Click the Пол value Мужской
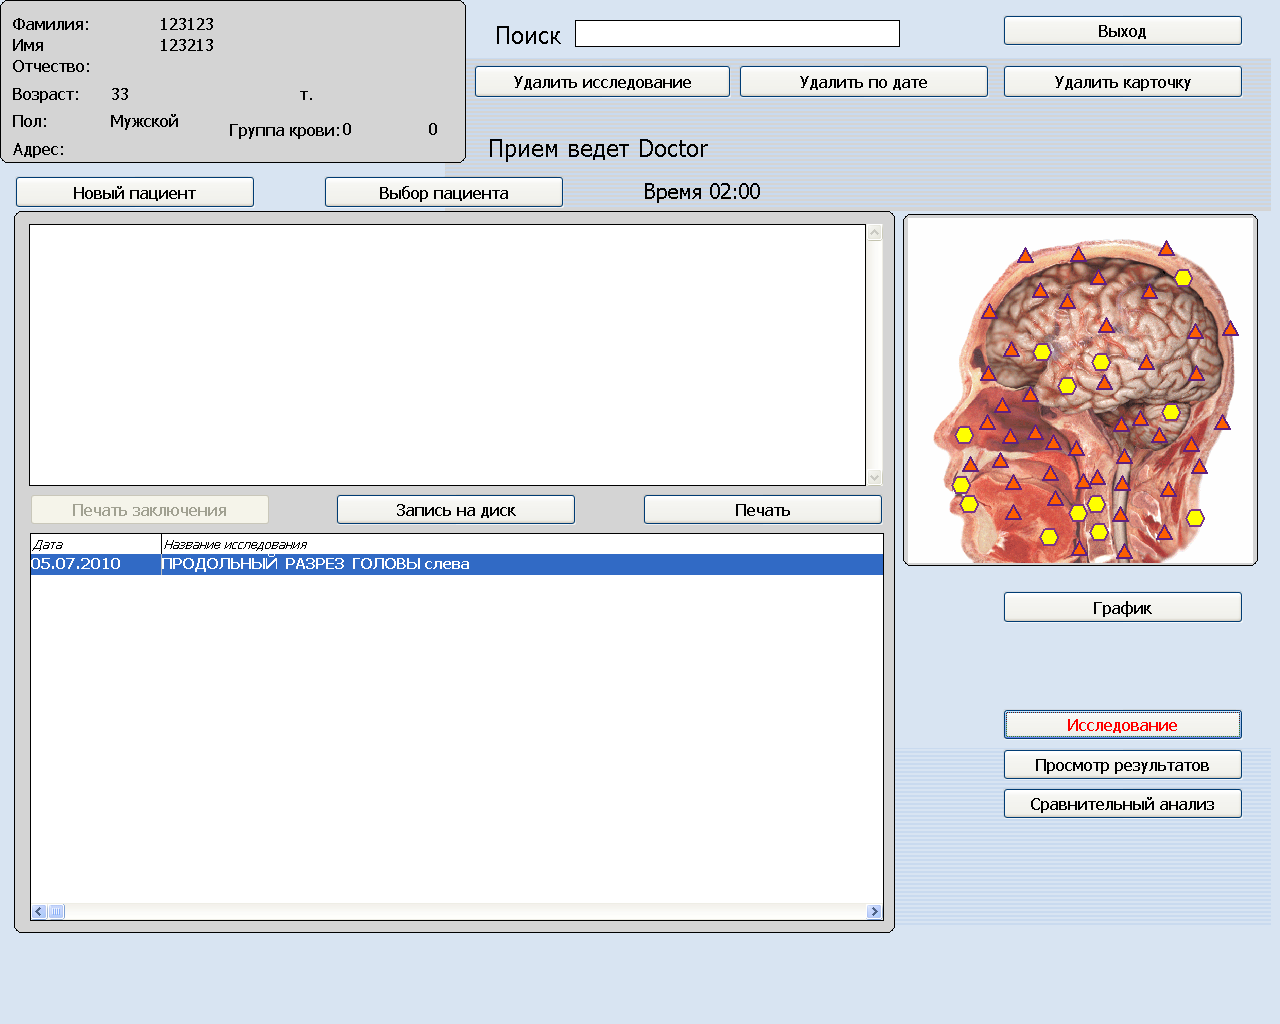The width and height of the screenshot is (1280, 1024). pos(144,121)
